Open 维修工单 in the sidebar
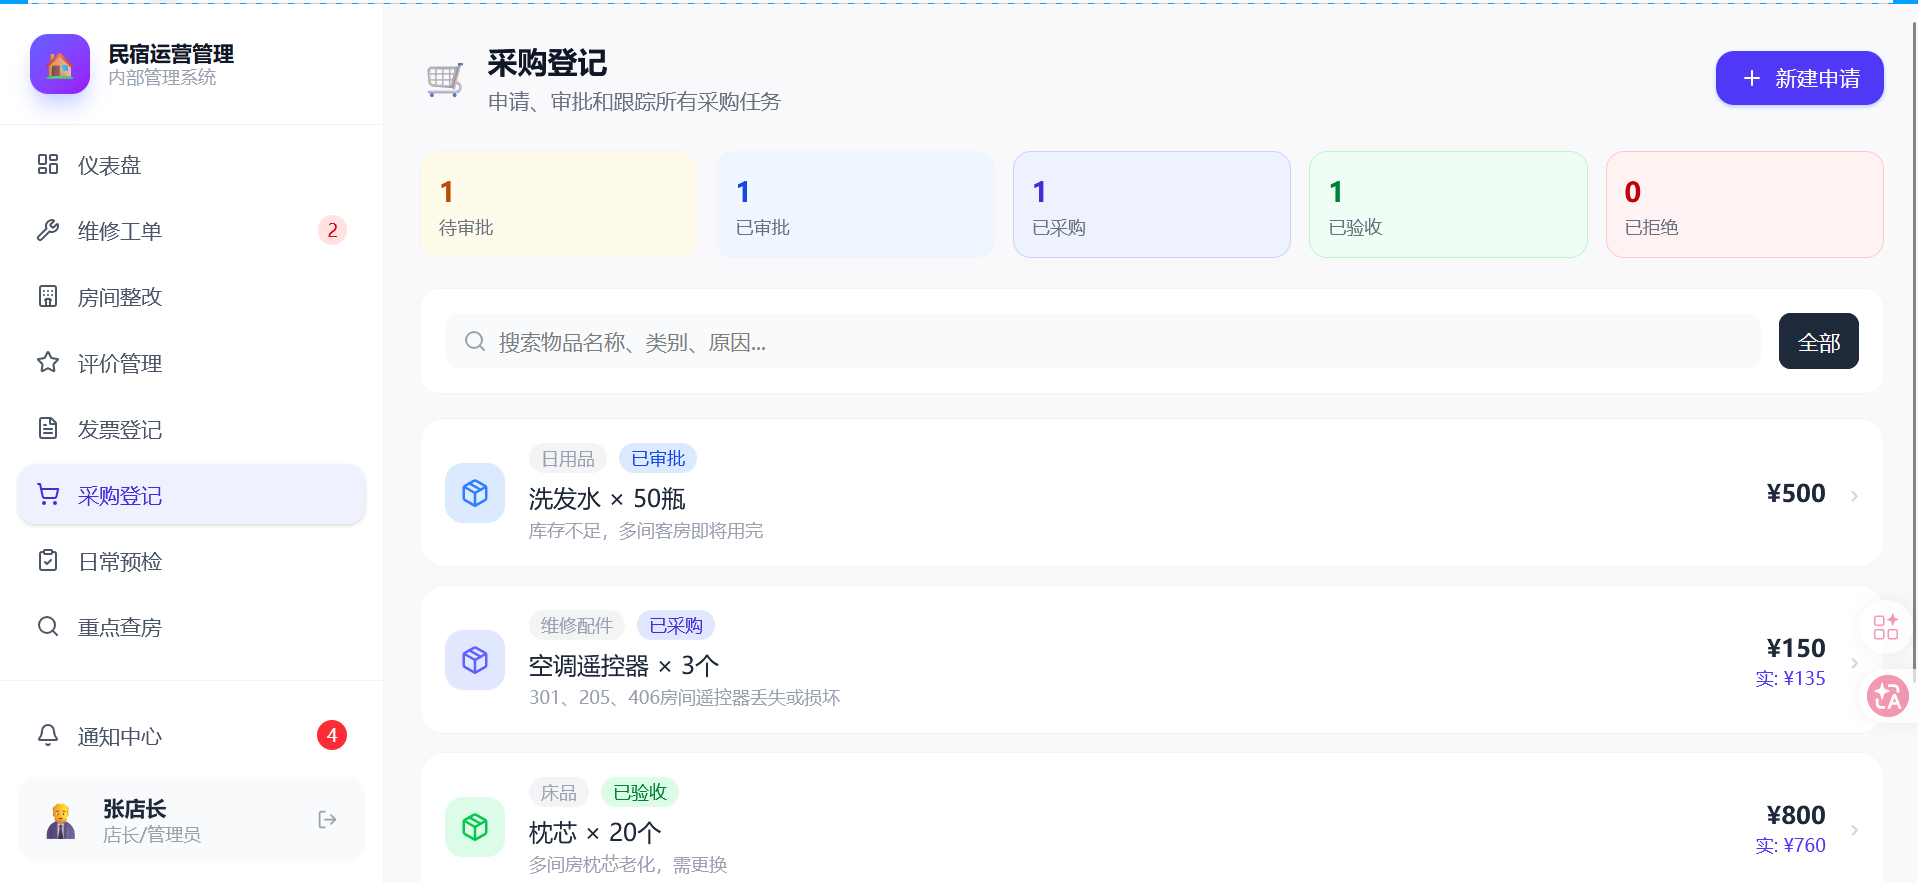The width and height of the screenshot is (1918, 883). [x=192, y=231]
